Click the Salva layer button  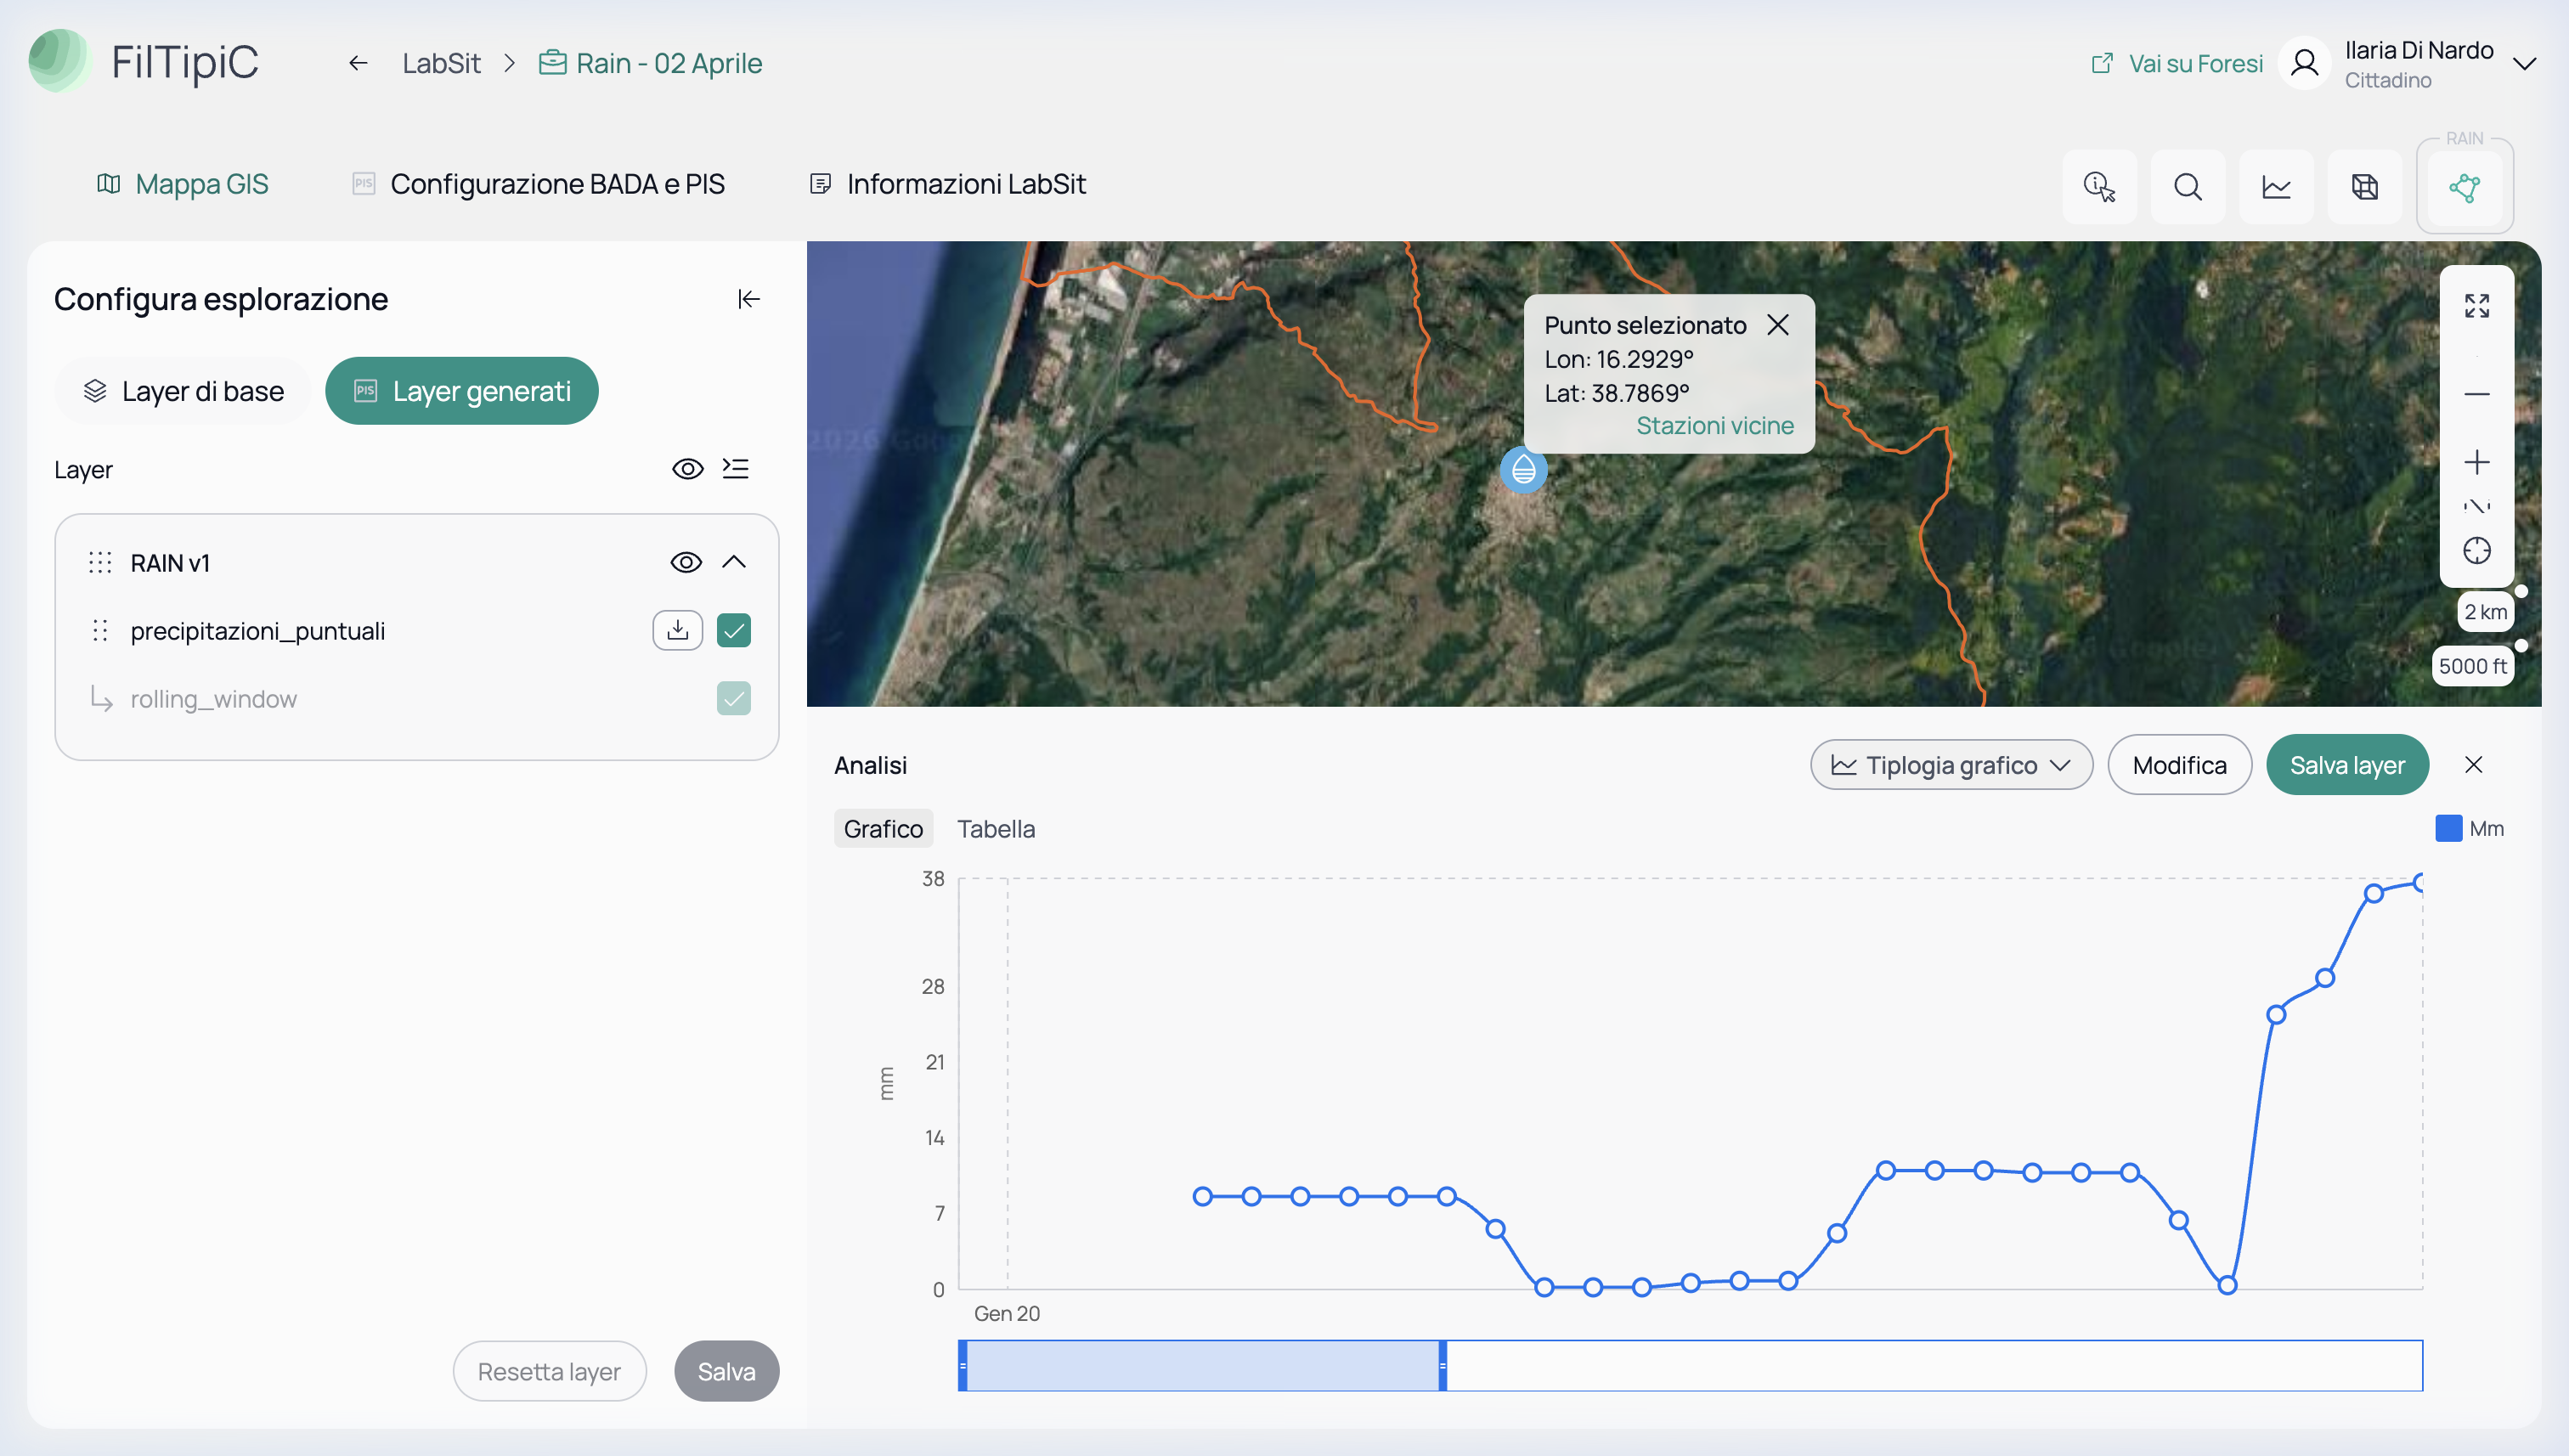(2347, 765)
